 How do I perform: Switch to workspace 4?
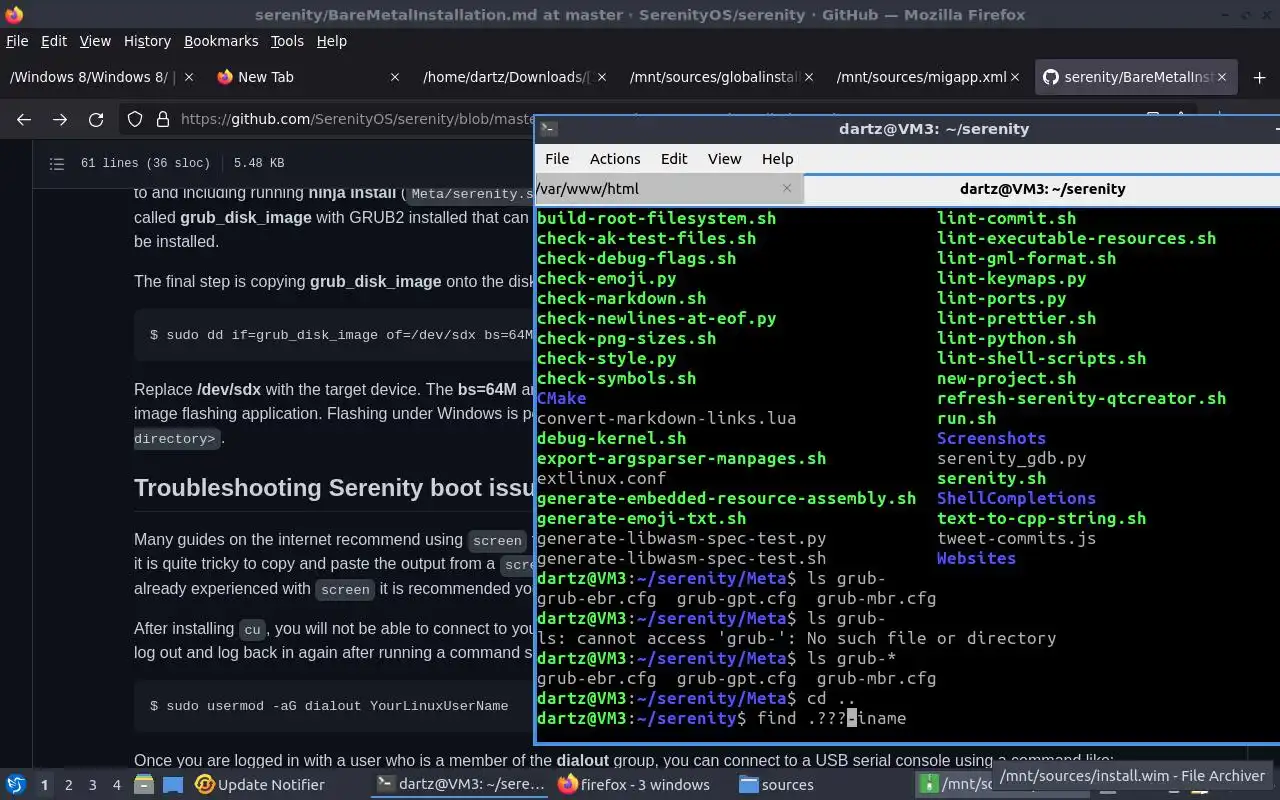click(117, 785)
